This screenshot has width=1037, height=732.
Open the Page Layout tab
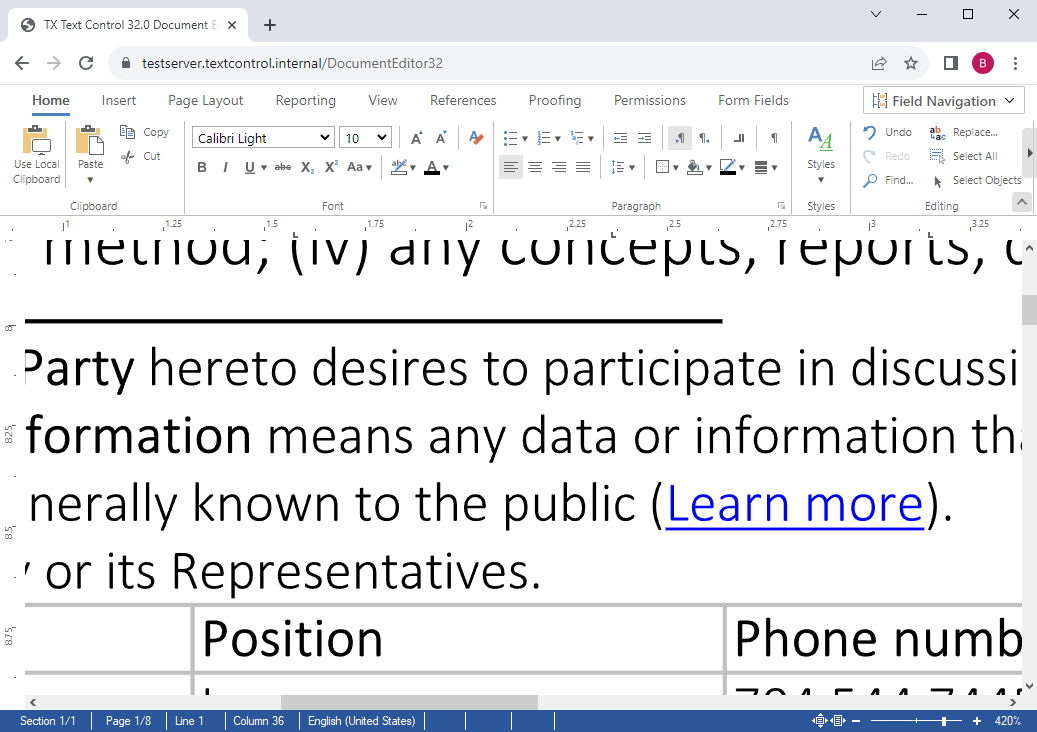(206, 100)
